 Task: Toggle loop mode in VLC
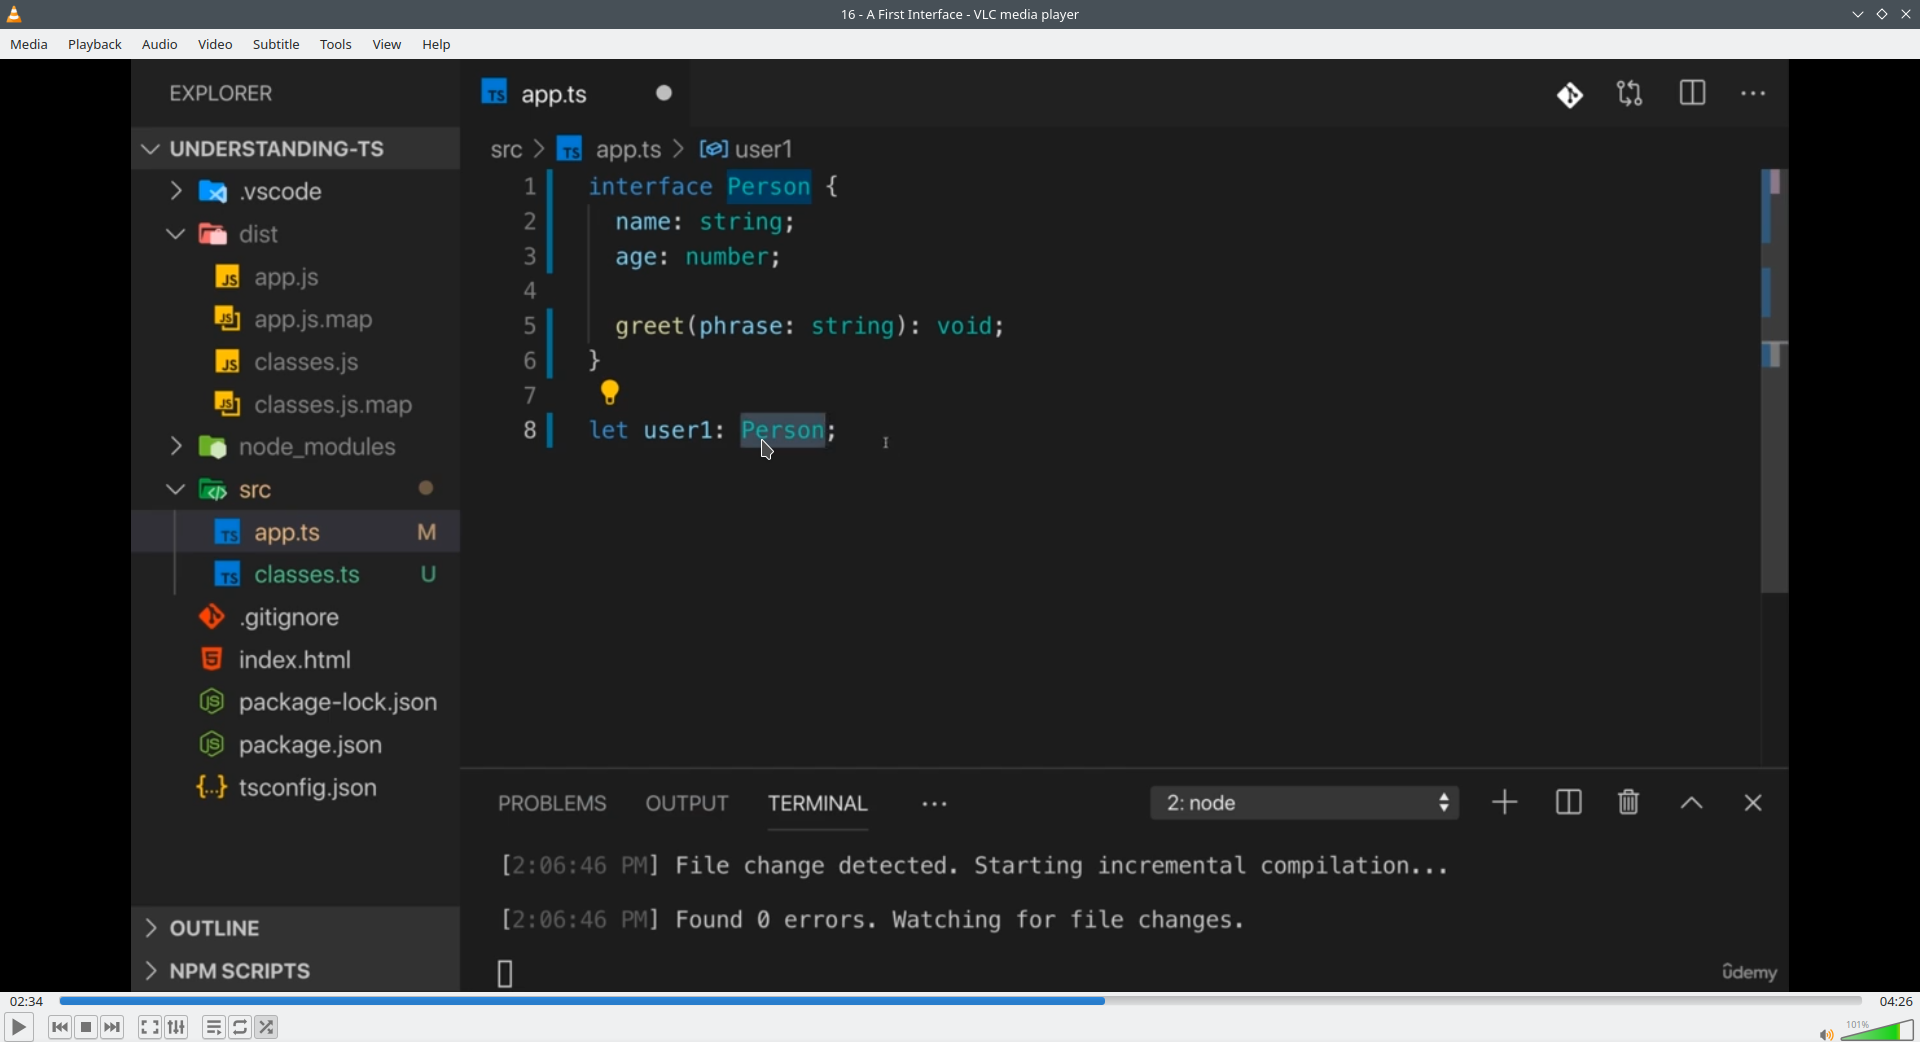[x=241, y=1027]
